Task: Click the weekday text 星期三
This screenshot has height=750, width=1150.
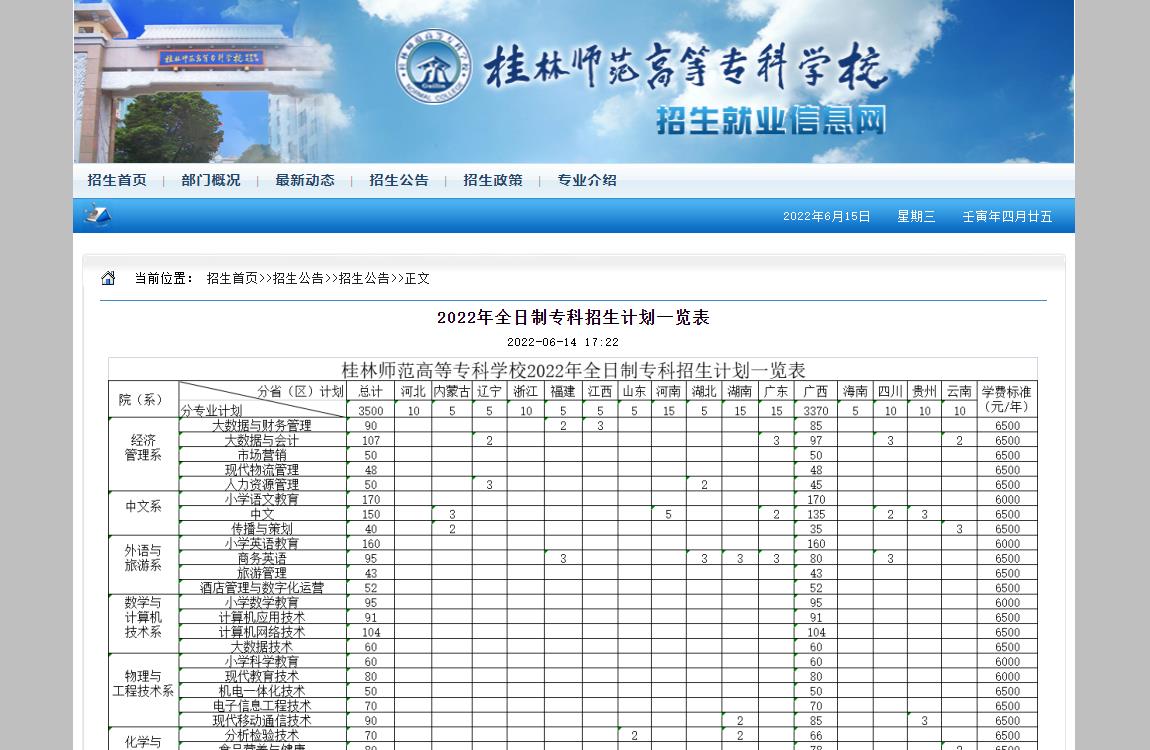Action: click(x=916, y=216)
